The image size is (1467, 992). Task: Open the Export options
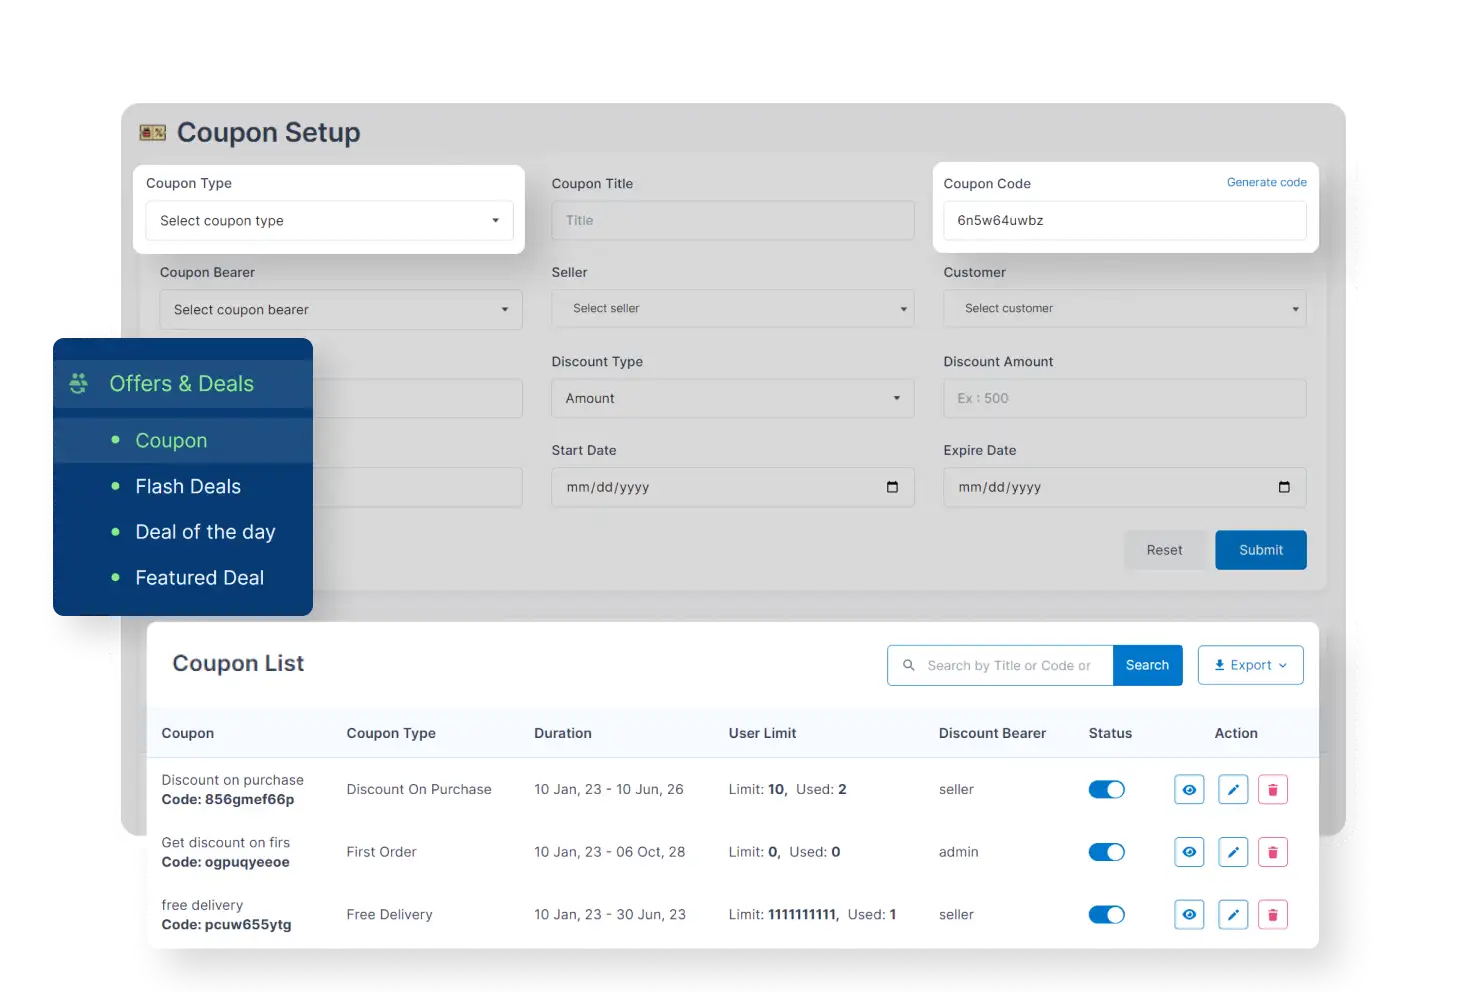pos(1249,665)
